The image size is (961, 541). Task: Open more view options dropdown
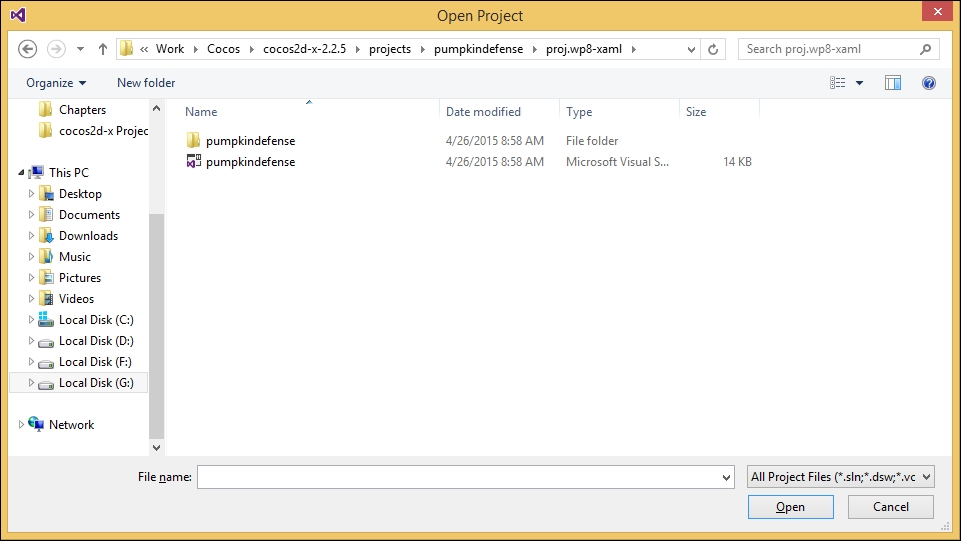pos(859,83)
